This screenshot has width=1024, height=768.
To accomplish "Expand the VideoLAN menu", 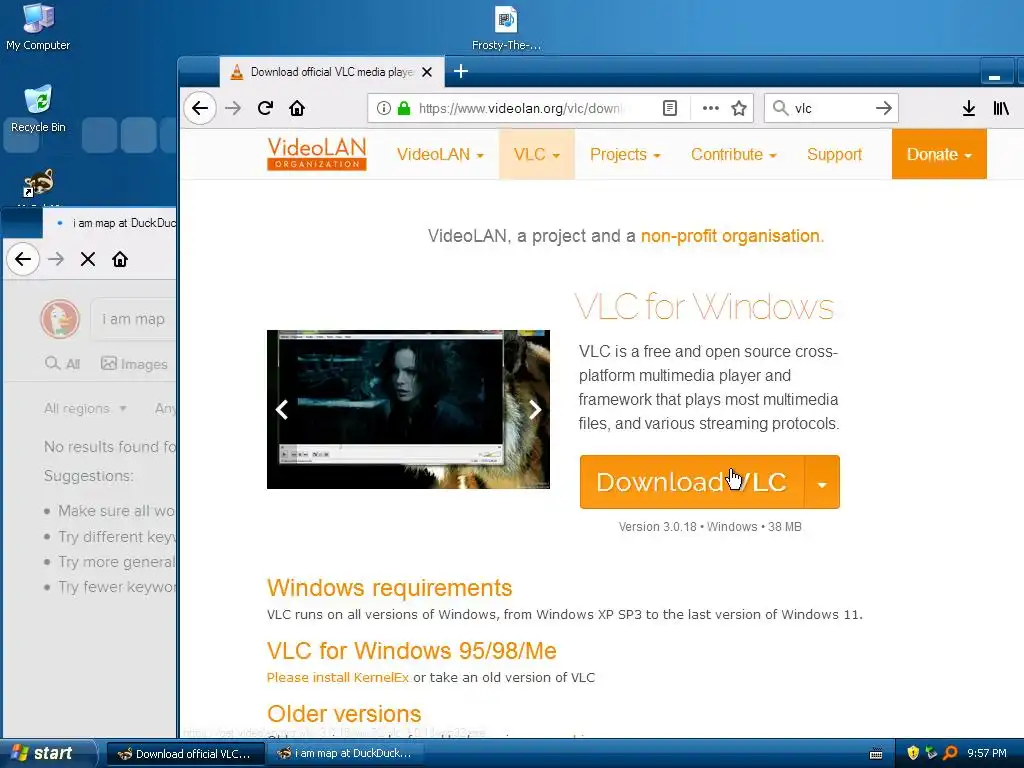I will [440, 154].
